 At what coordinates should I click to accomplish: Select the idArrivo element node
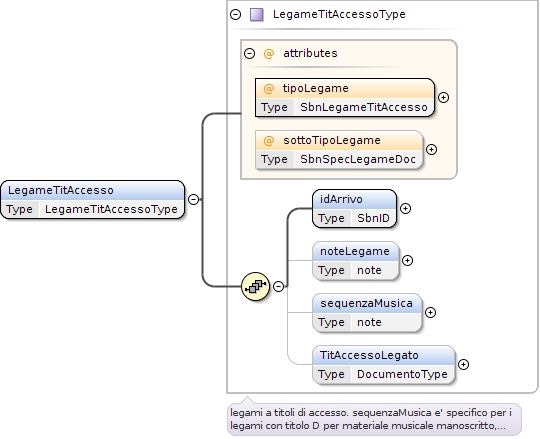click(x=354, y=208)
